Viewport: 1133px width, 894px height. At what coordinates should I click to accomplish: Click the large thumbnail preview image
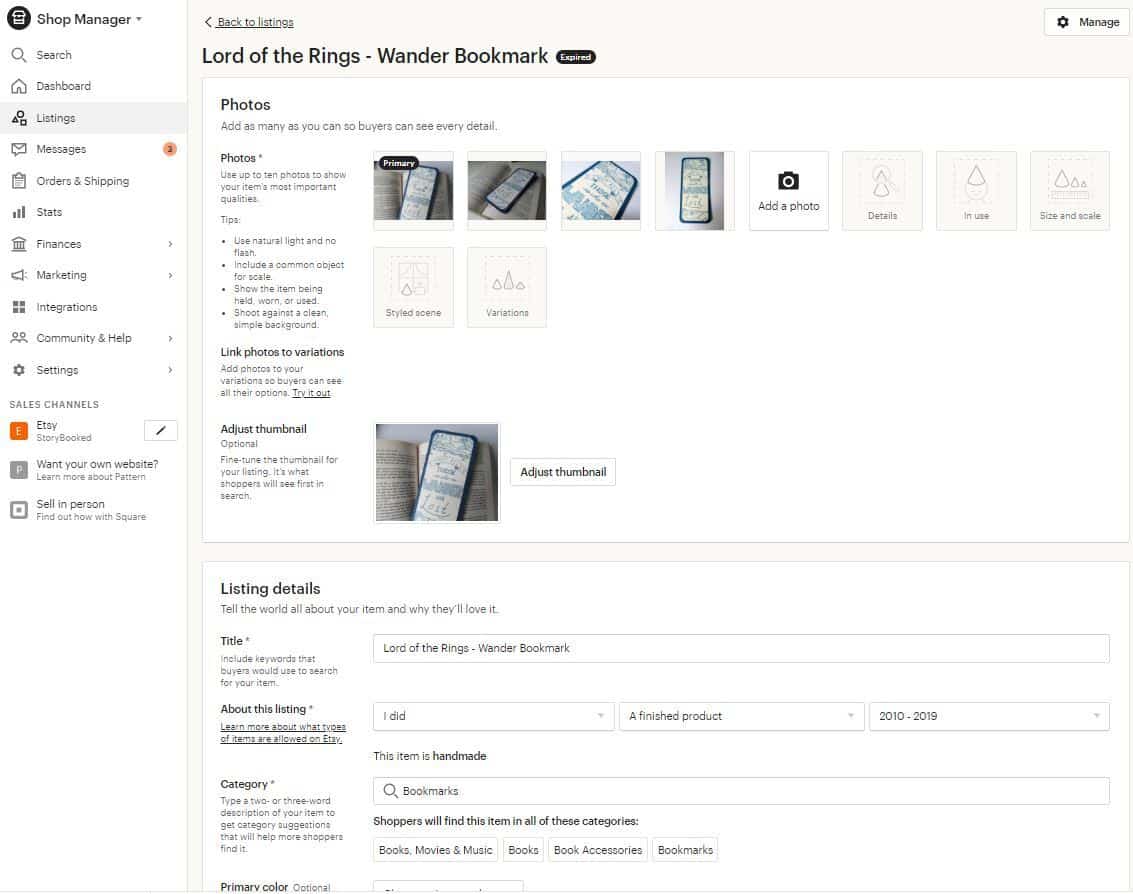coord(436,472)
